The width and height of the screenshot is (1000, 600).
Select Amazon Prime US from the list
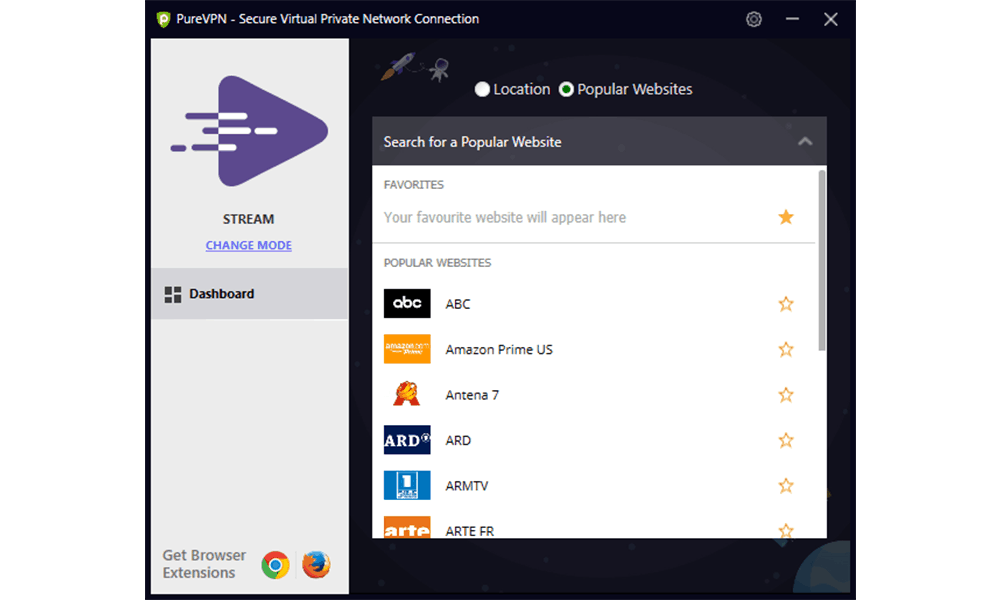click(x=593, y=349)
